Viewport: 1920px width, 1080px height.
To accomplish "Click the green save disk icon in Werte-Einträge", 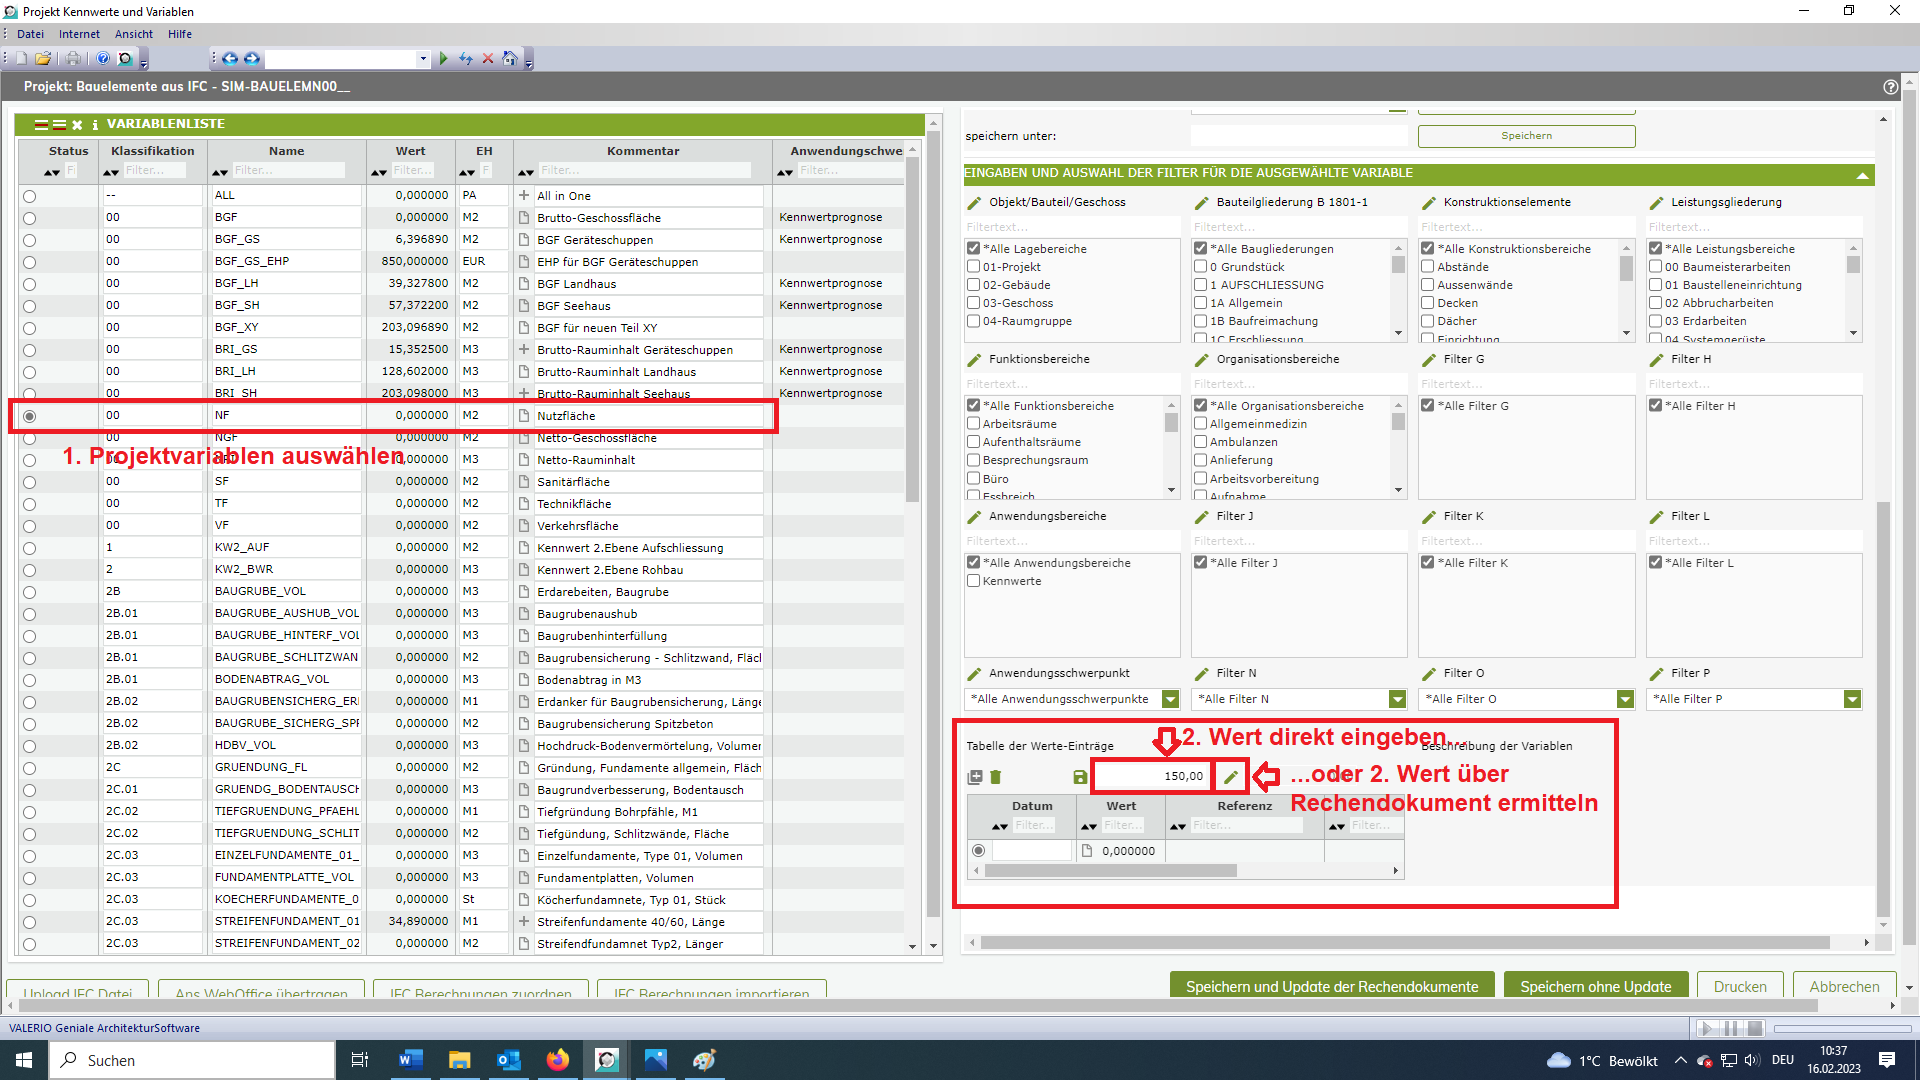I will [1080, 777].
